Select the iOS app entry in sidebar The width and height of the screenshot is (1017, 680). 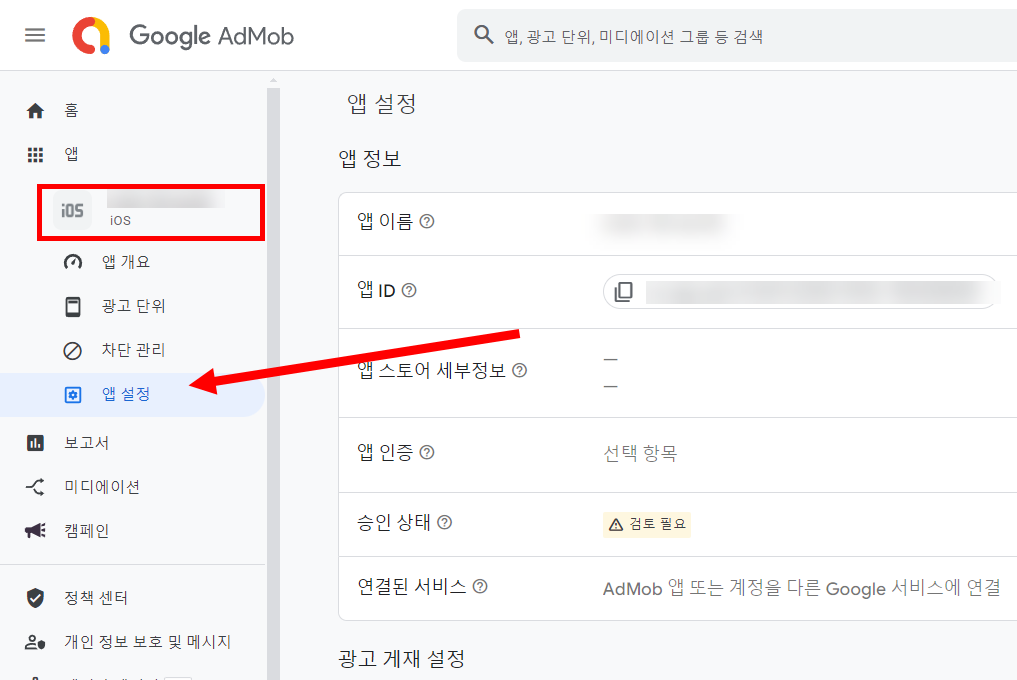tap(150, 211)
